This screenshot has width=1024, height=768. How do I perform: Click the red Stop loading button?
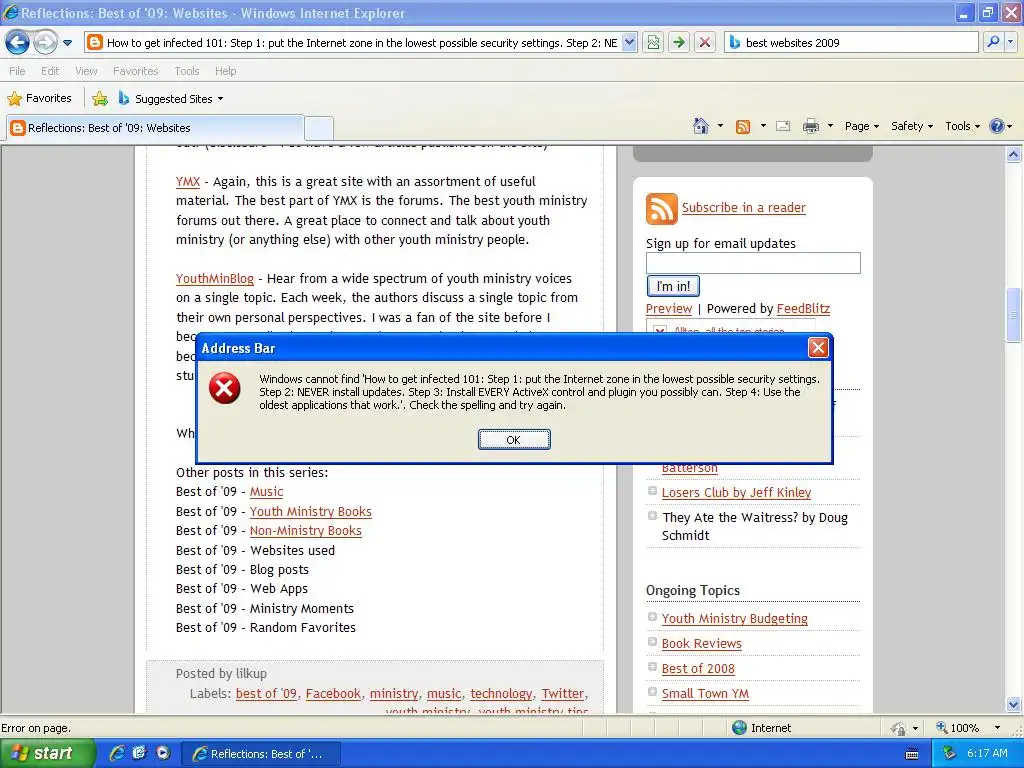point(705,43)
